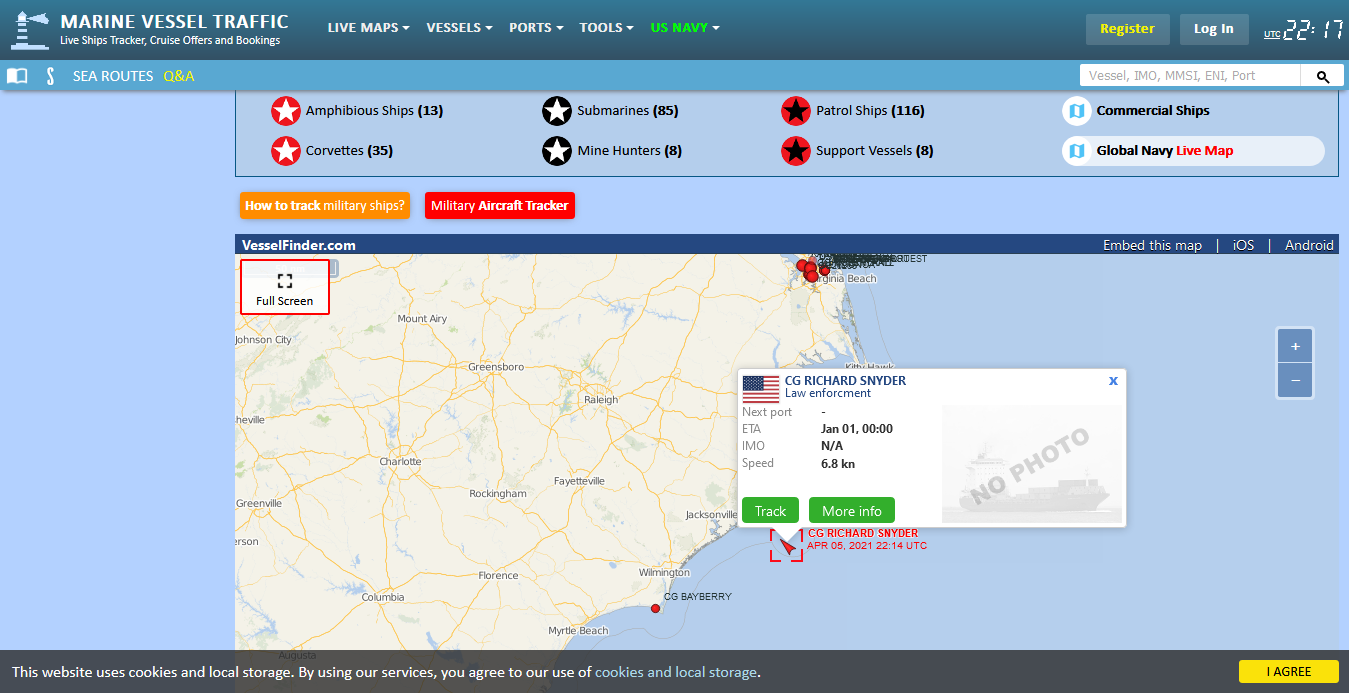Expand the TOOLS menu

606,28
